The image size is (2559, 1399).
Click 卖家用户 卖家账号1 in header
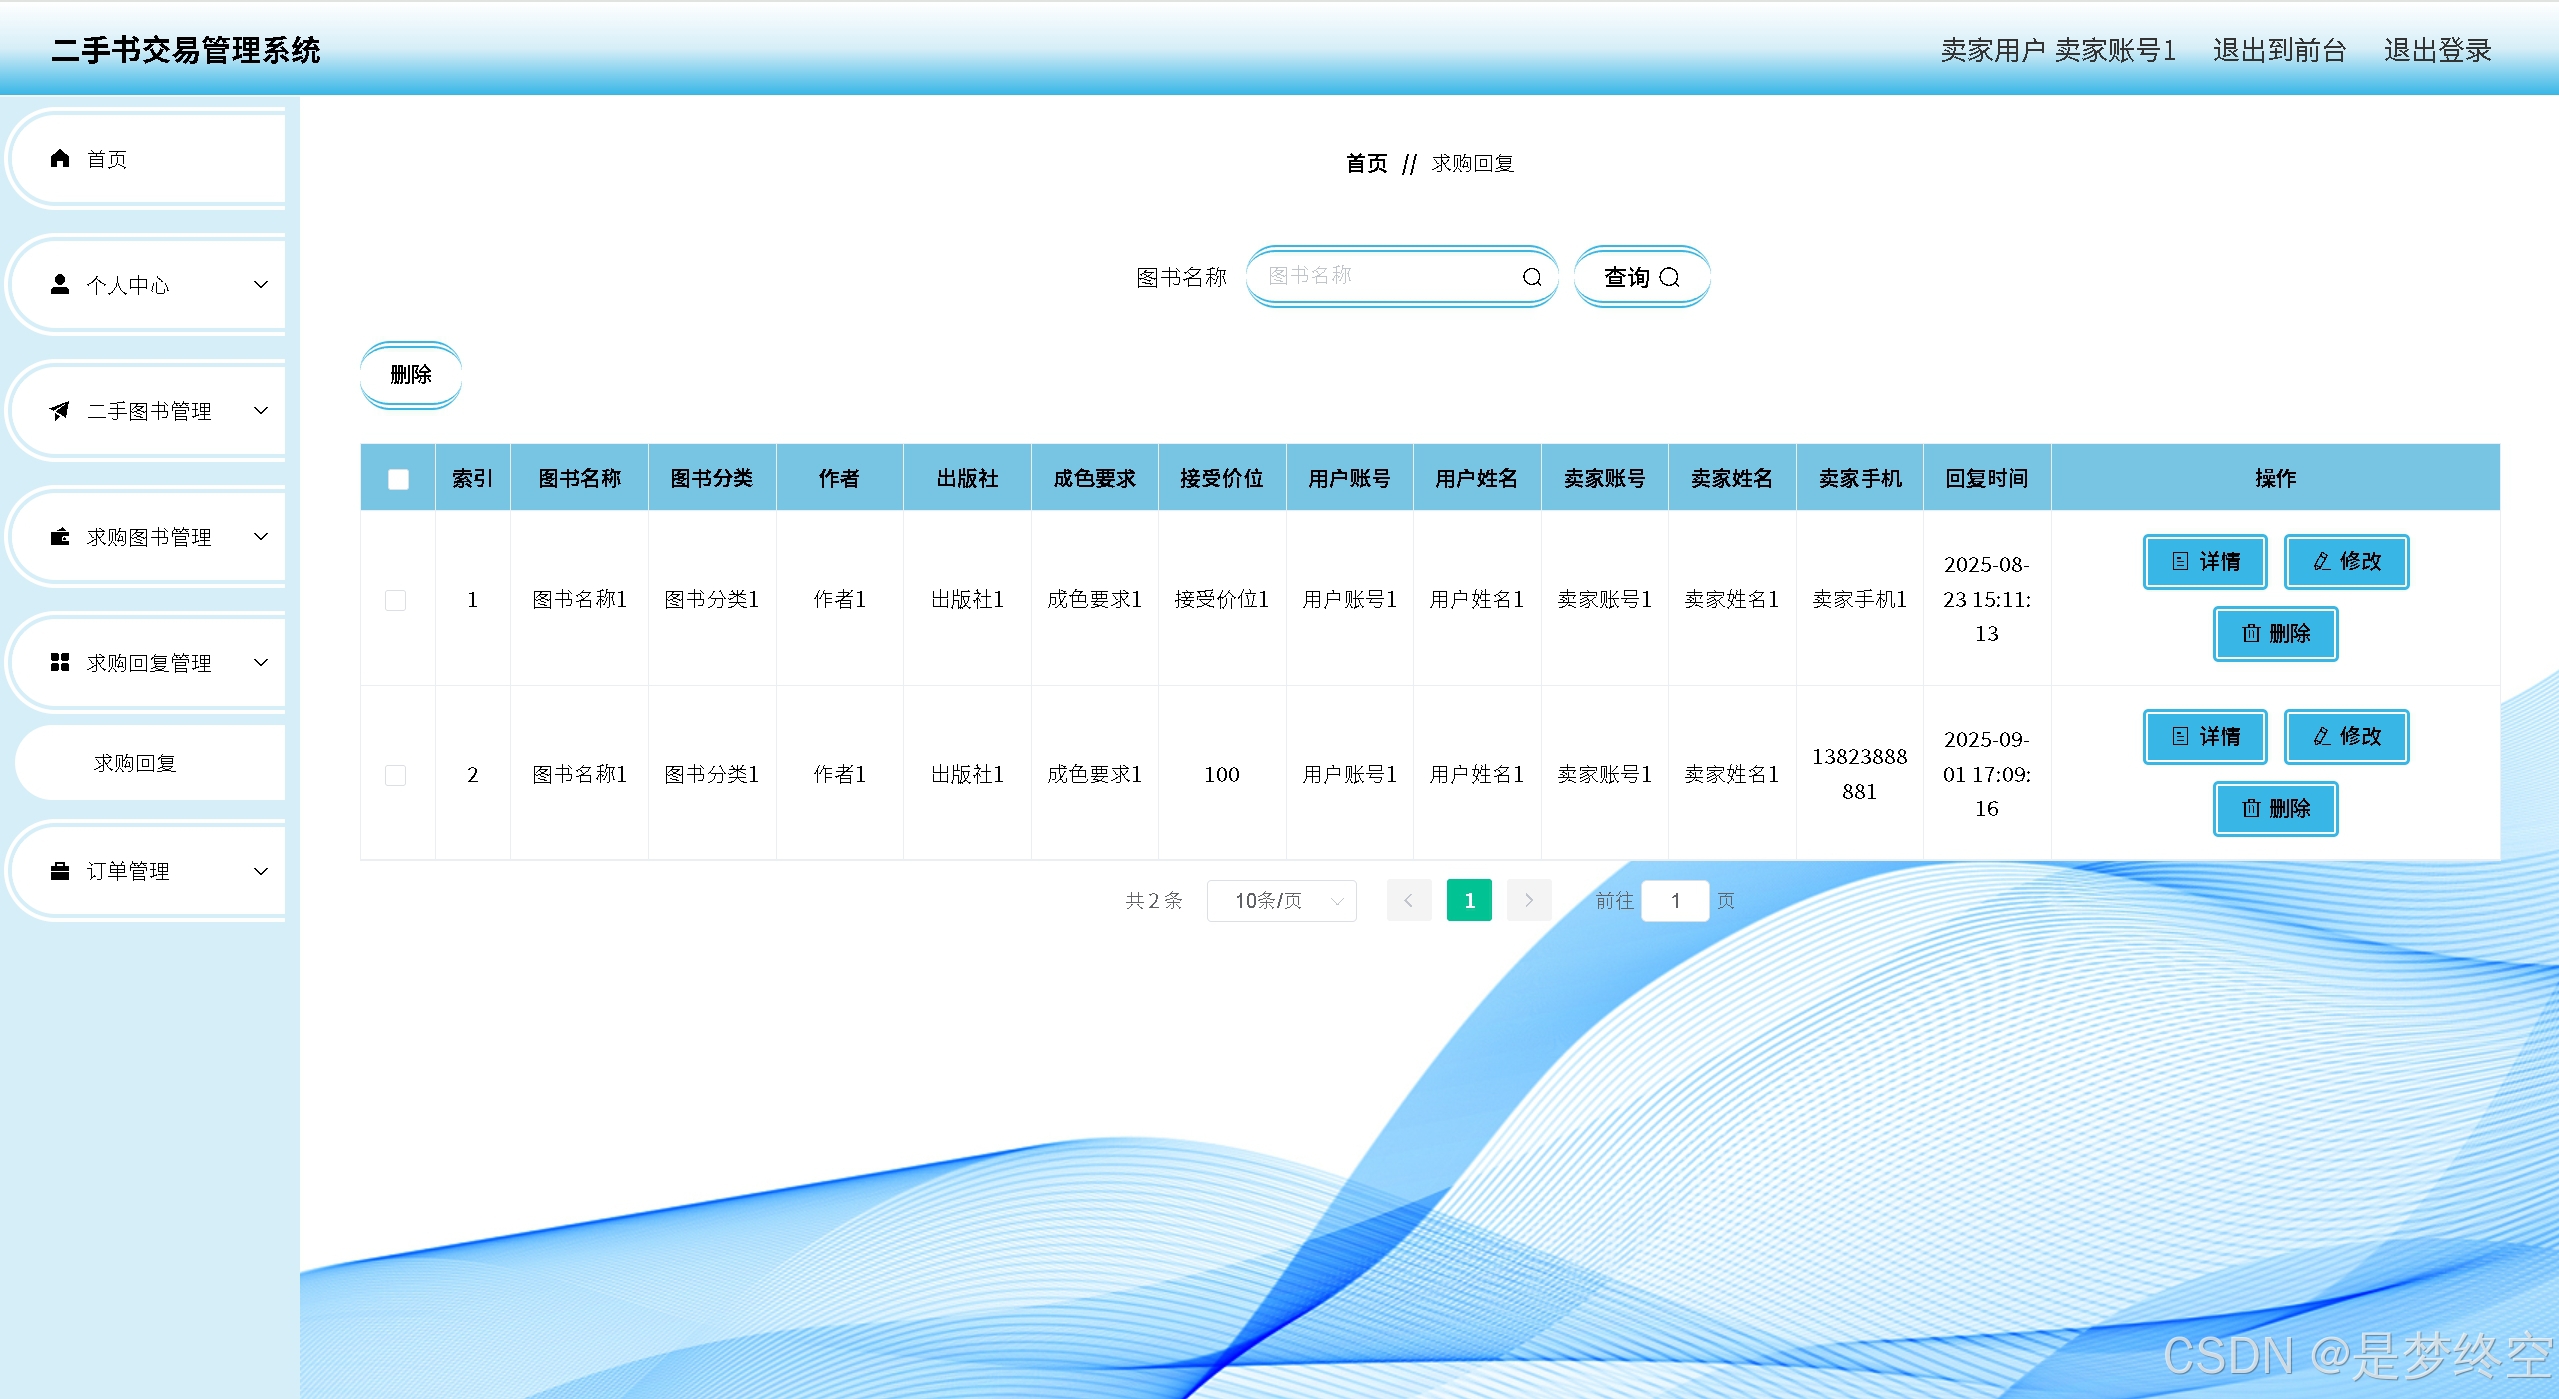coord(2058,50)
